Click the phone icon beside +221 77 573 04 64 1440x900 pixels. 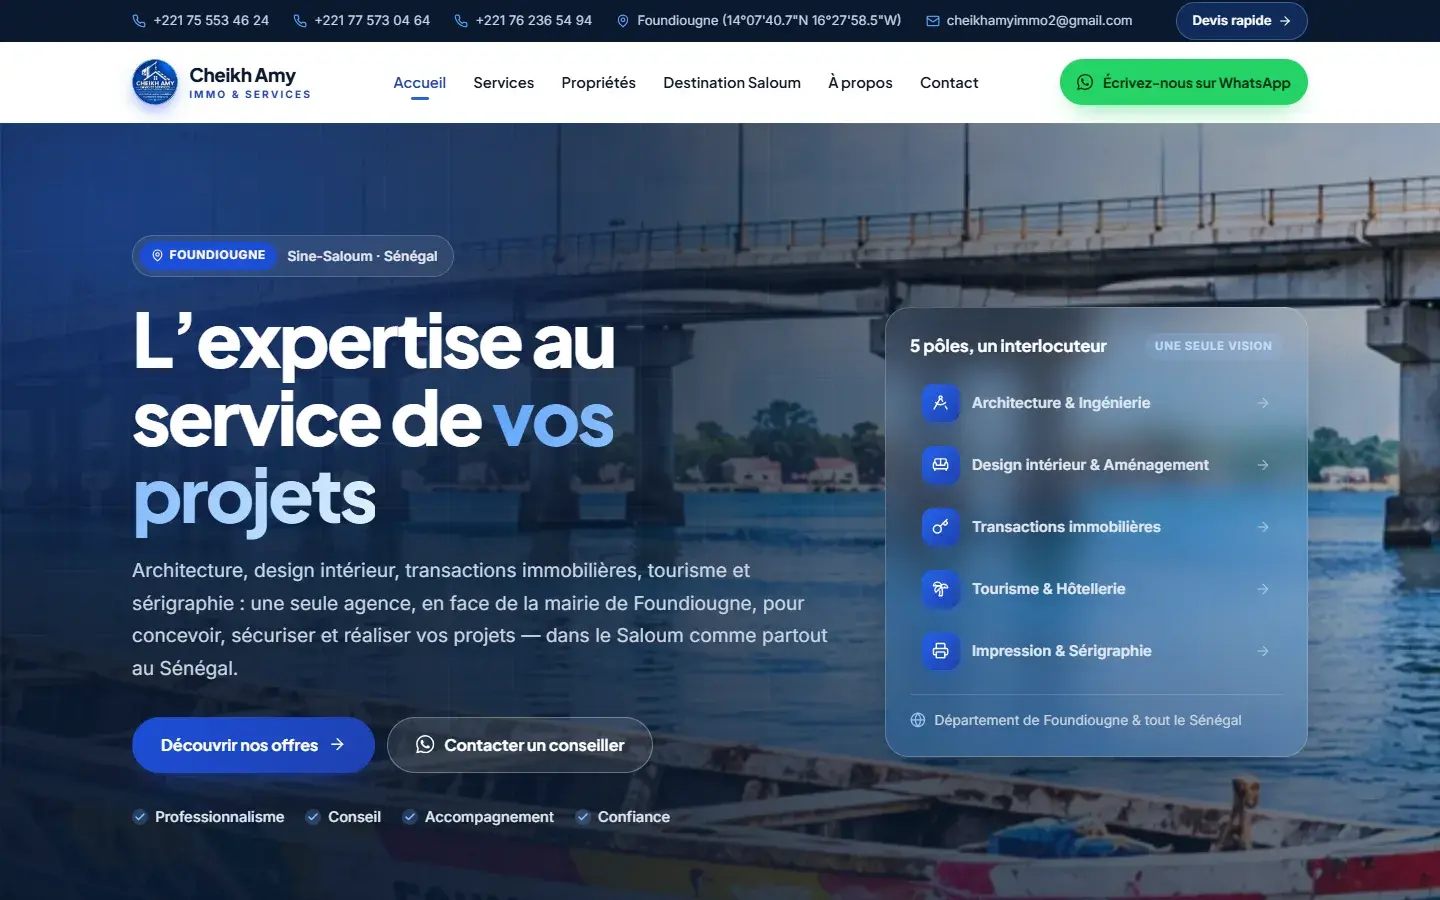click(x=300, y=21)
